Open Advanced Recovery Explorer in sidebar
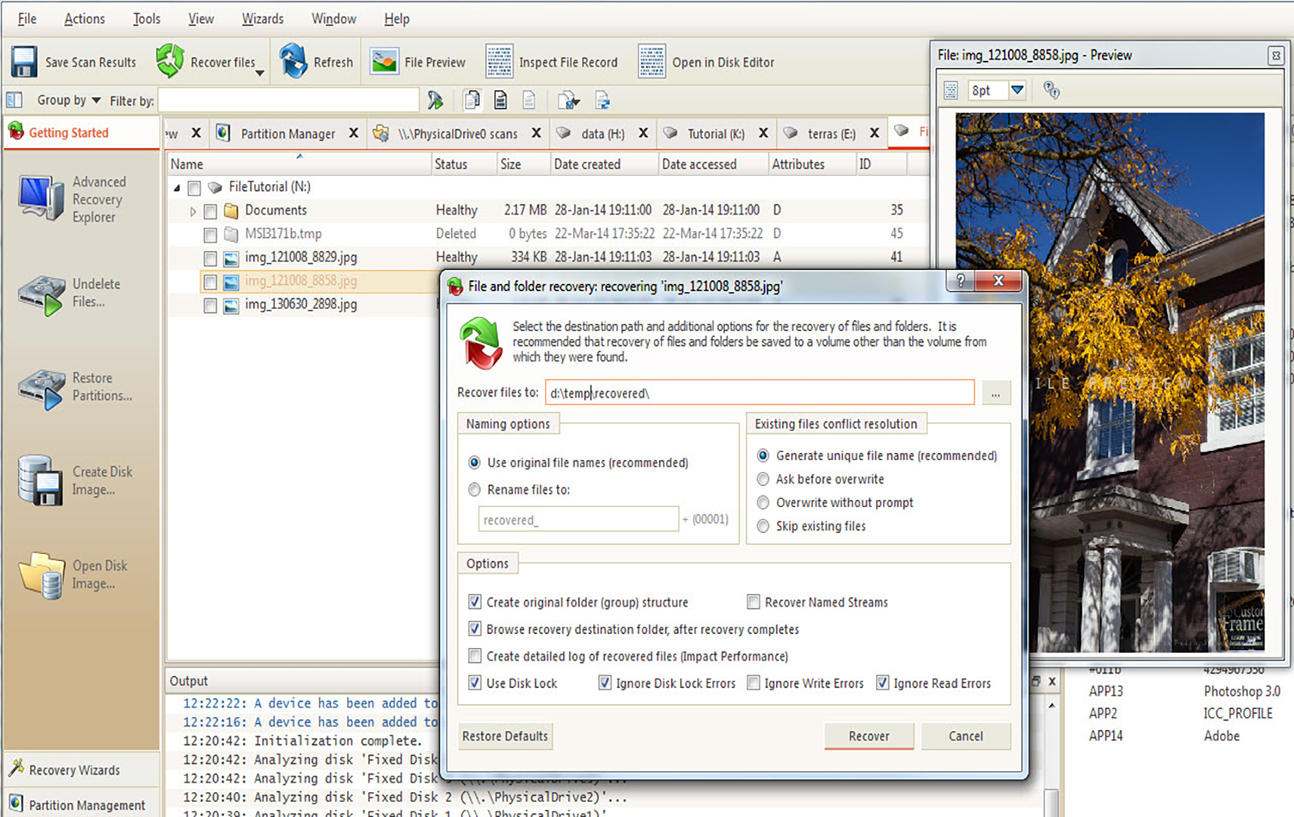The width and height of the screenshot is (1294, 817). tap(42, 199)
